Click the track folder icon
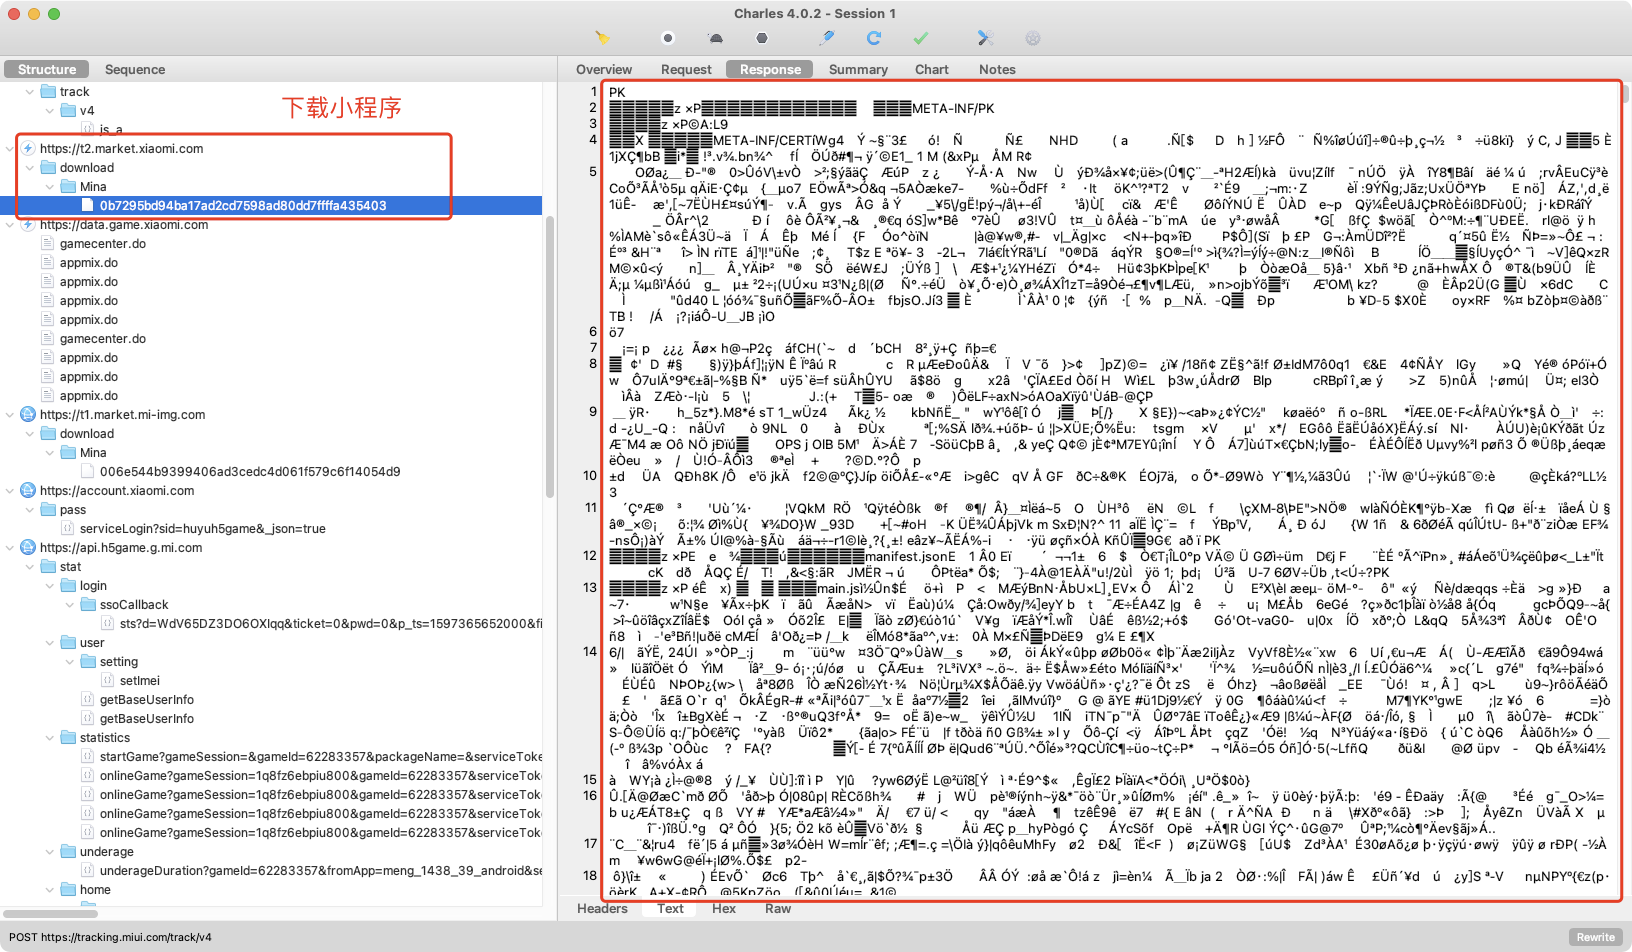Image resolution: width=1632 pixels, height=952 pixels. tap(49, 92)
